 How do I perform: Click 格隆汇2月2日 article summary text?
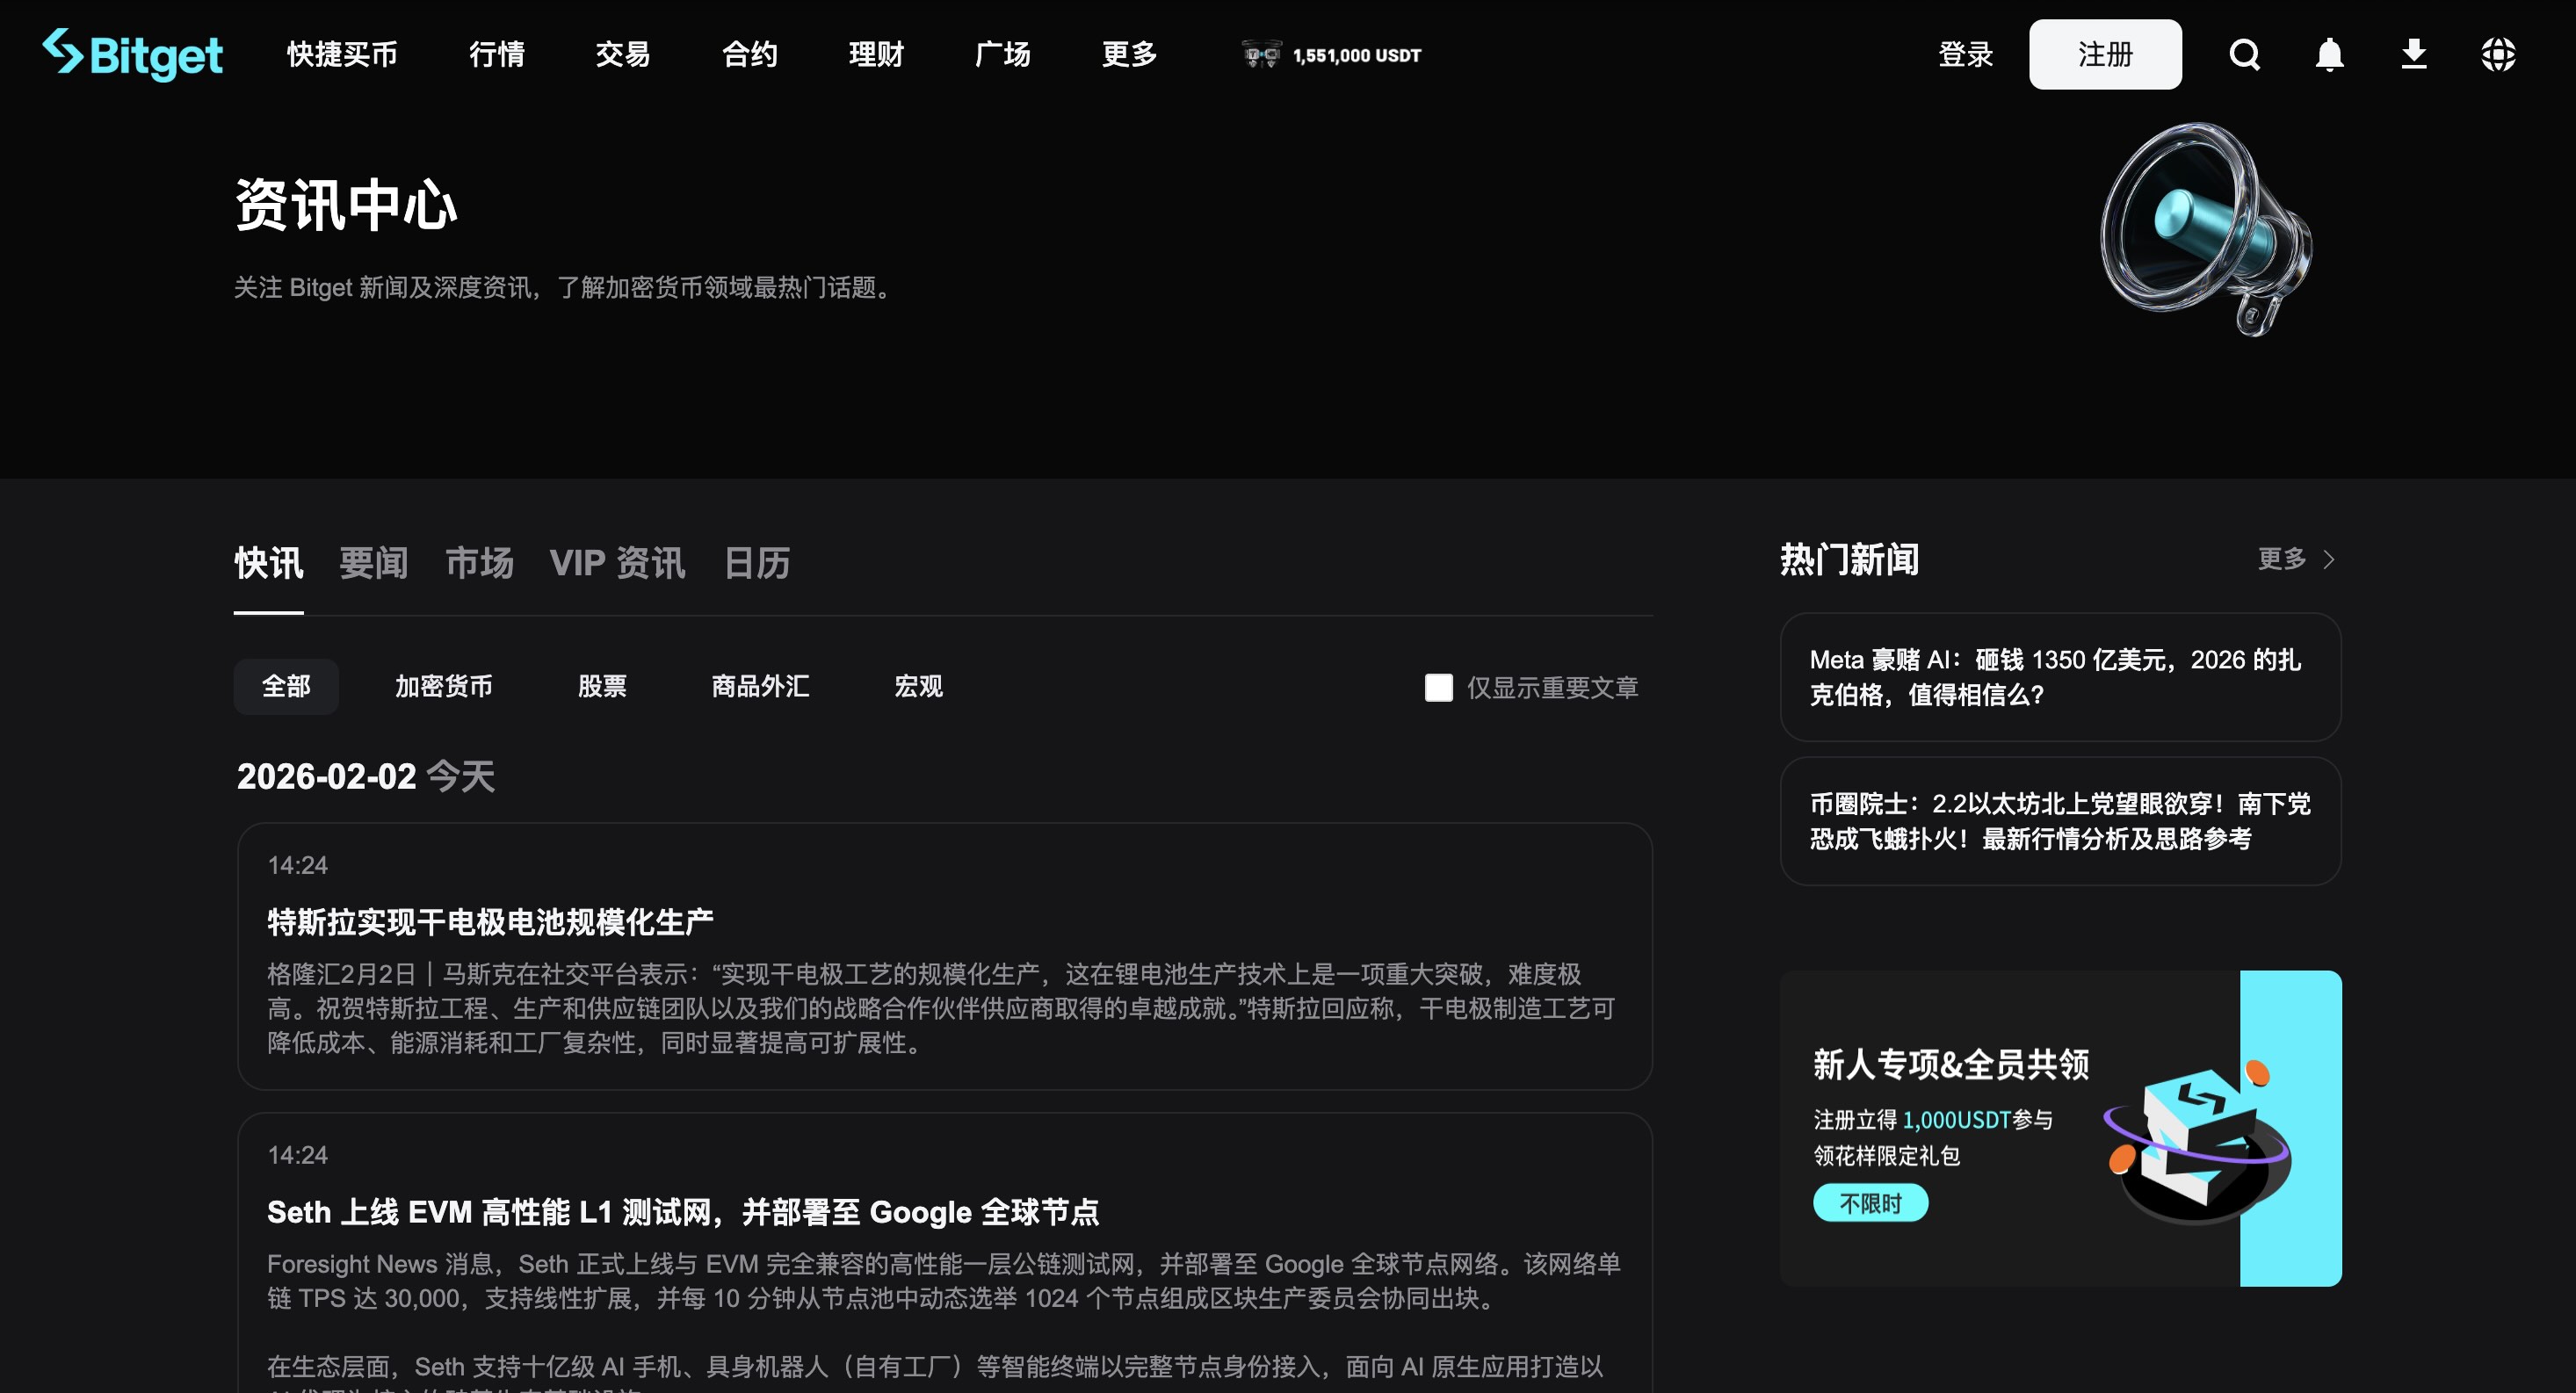click(x=940, y=1008)
